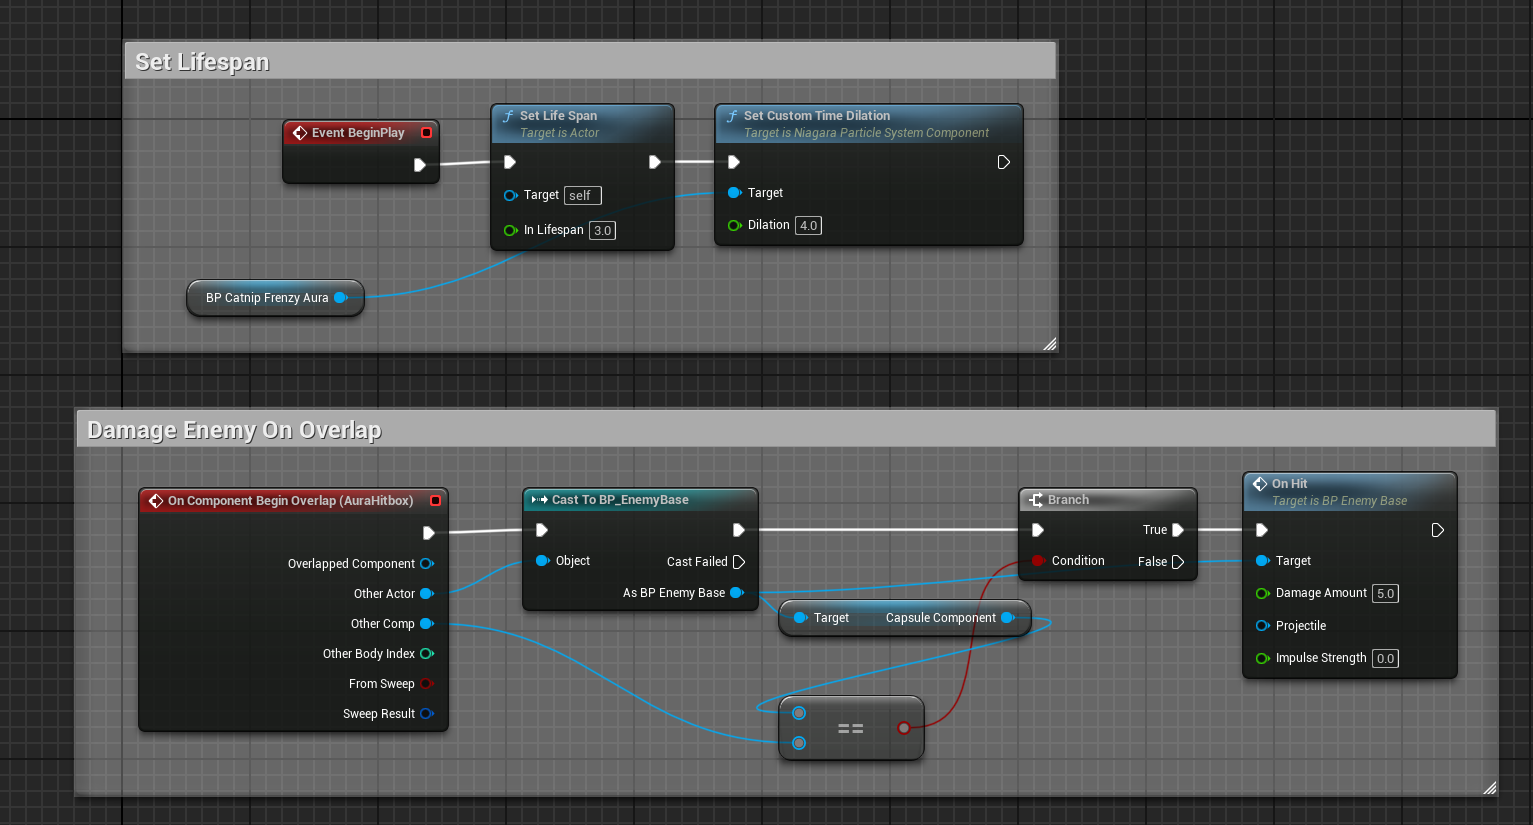This screenshot has height=825, width=1533.
Task: Click the Event BeginPlay exec output pin
Action: pos(420,165)
